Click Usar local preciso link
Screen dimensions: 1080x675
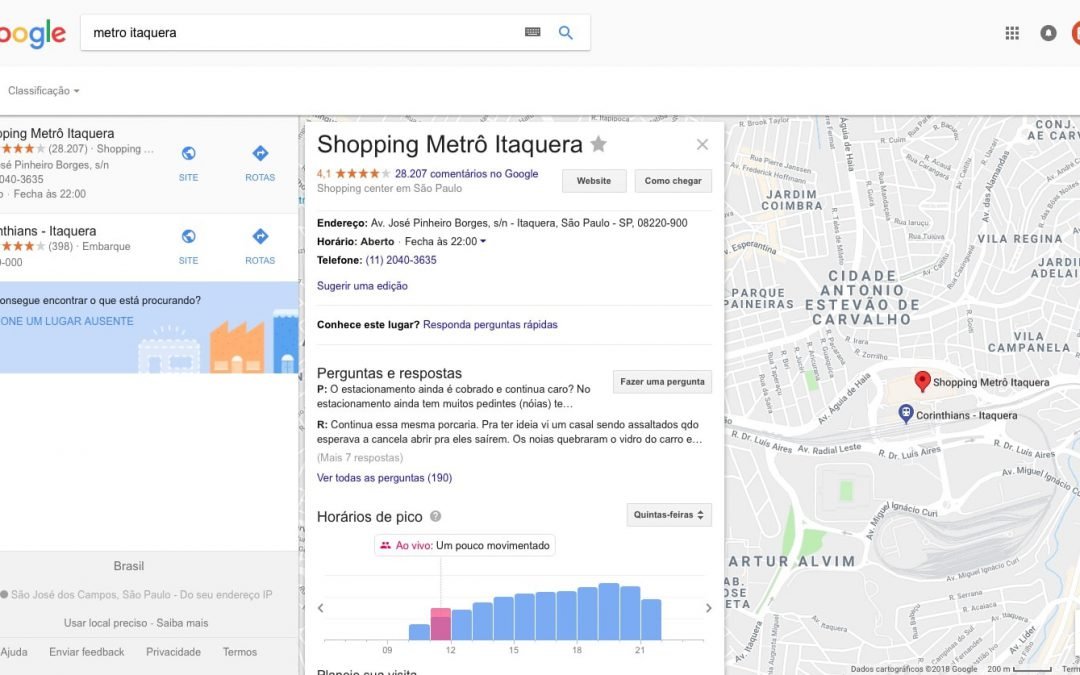(105, 623)
